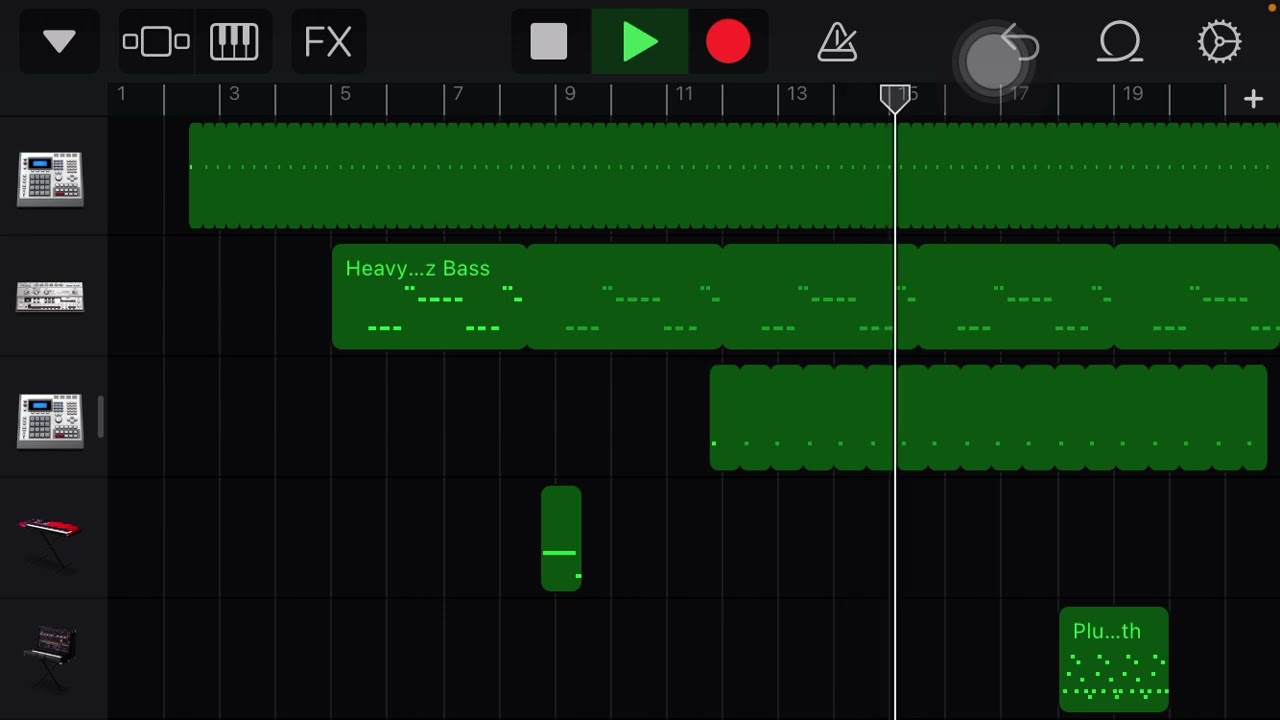Open the keyboard instrument view
Screen dimensions: 1280x720
(234, 42)
